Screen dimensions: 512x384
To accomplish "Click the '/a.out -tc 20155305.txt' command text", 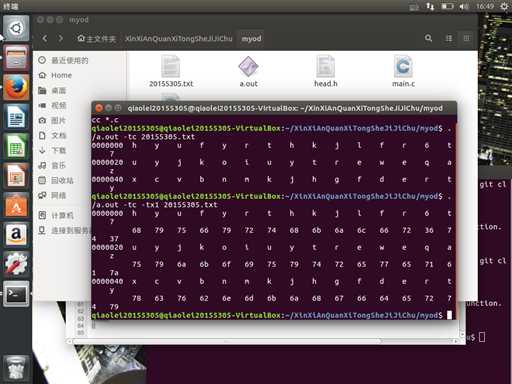I will [143, 137].
